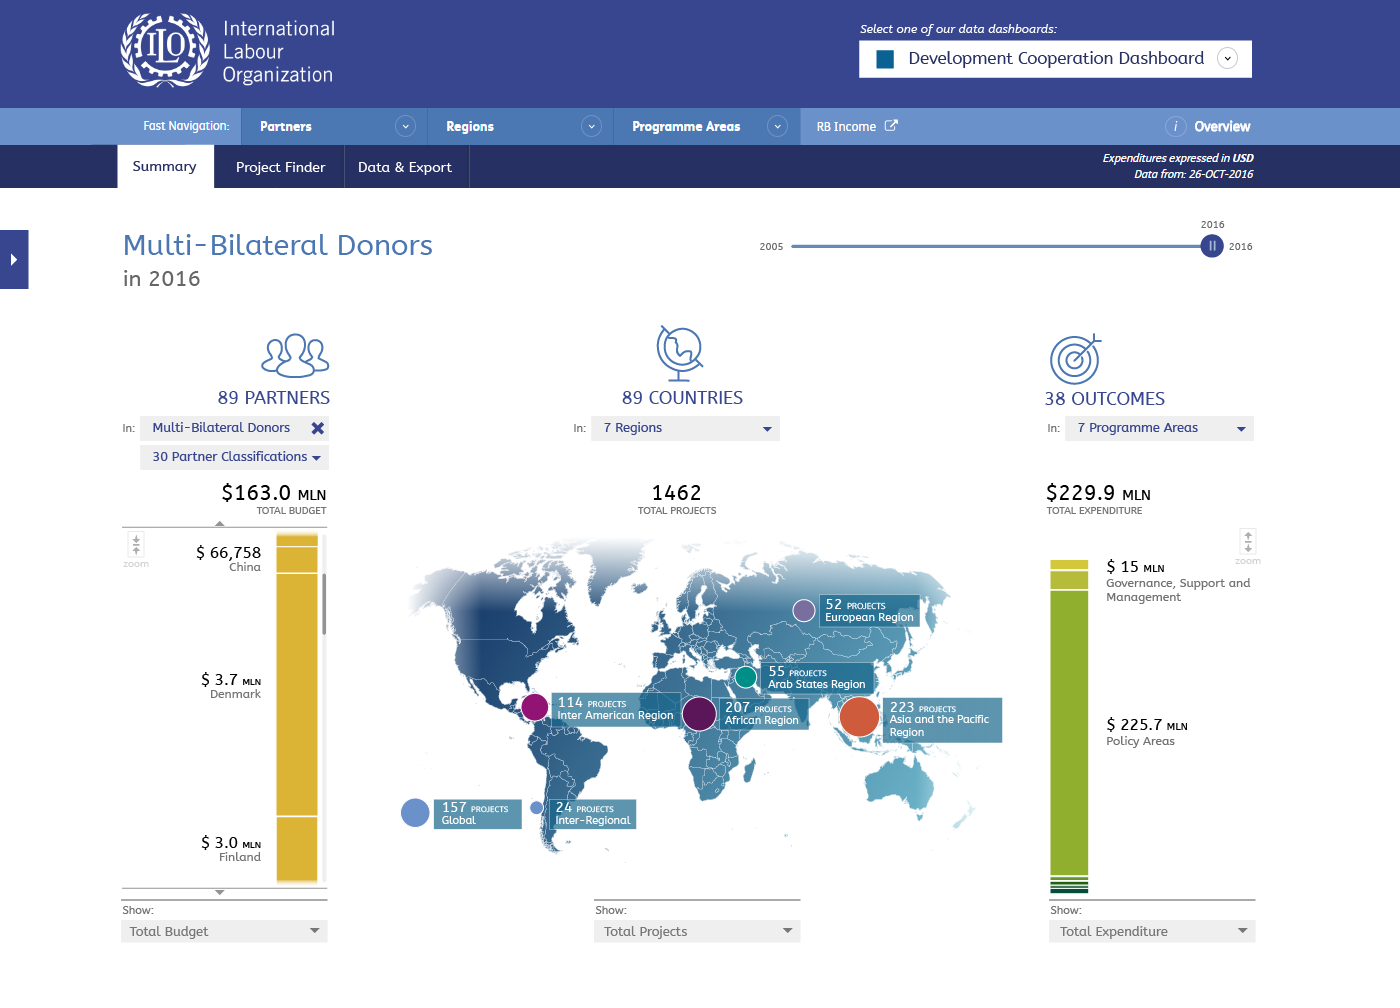Open the Total Projects show dropdown
The image size is (1400, 1008).
(x=698, y=931)
